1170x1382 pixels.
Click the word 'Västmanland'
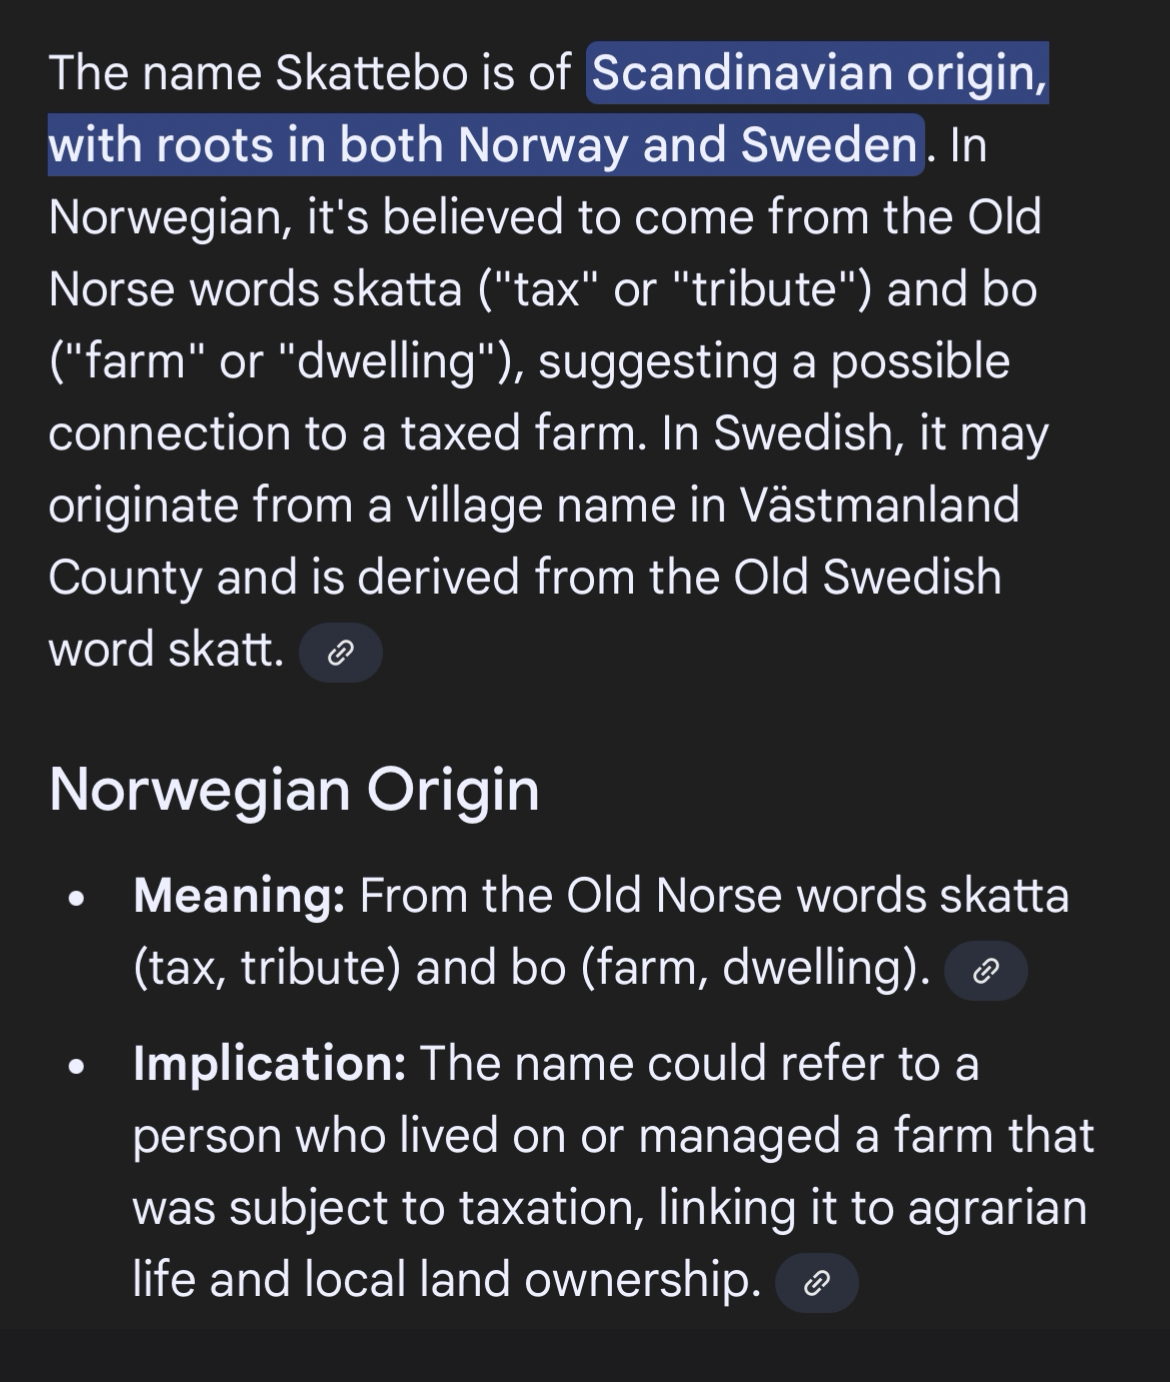(879, 505)
